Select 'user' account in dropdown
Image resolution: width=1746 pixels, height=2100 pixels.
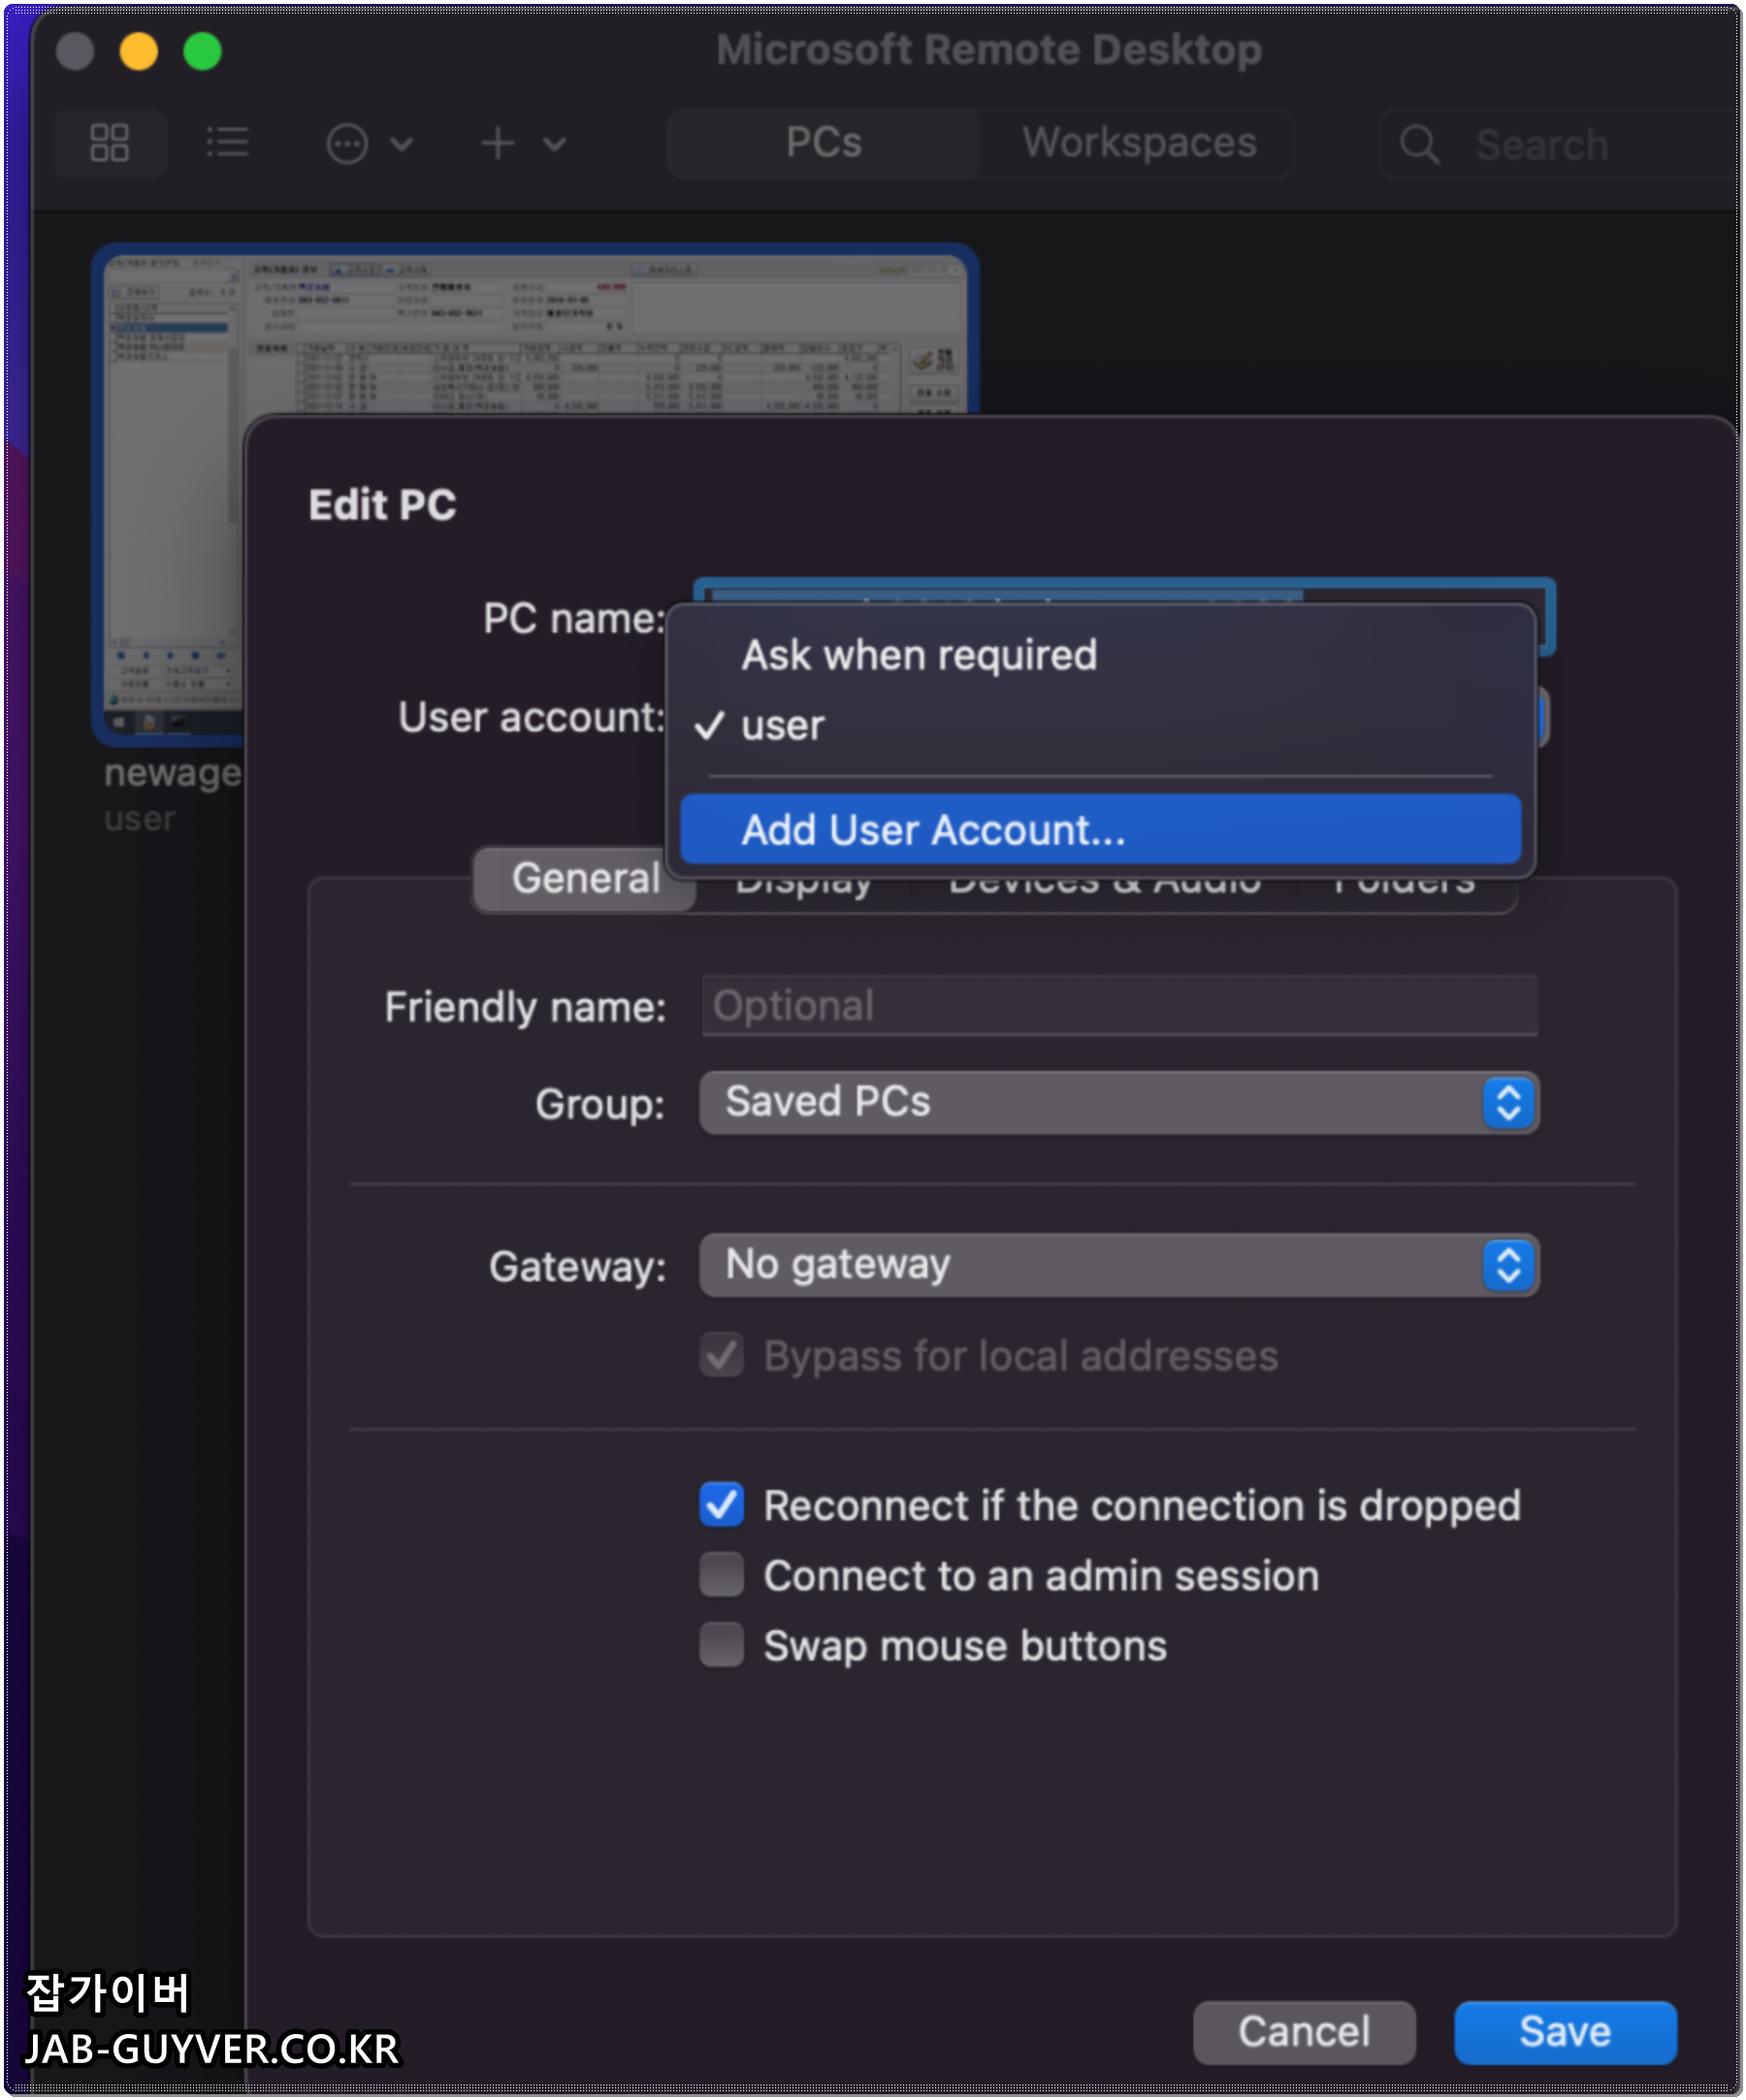pyautogui.click(x=1100, y=726)
